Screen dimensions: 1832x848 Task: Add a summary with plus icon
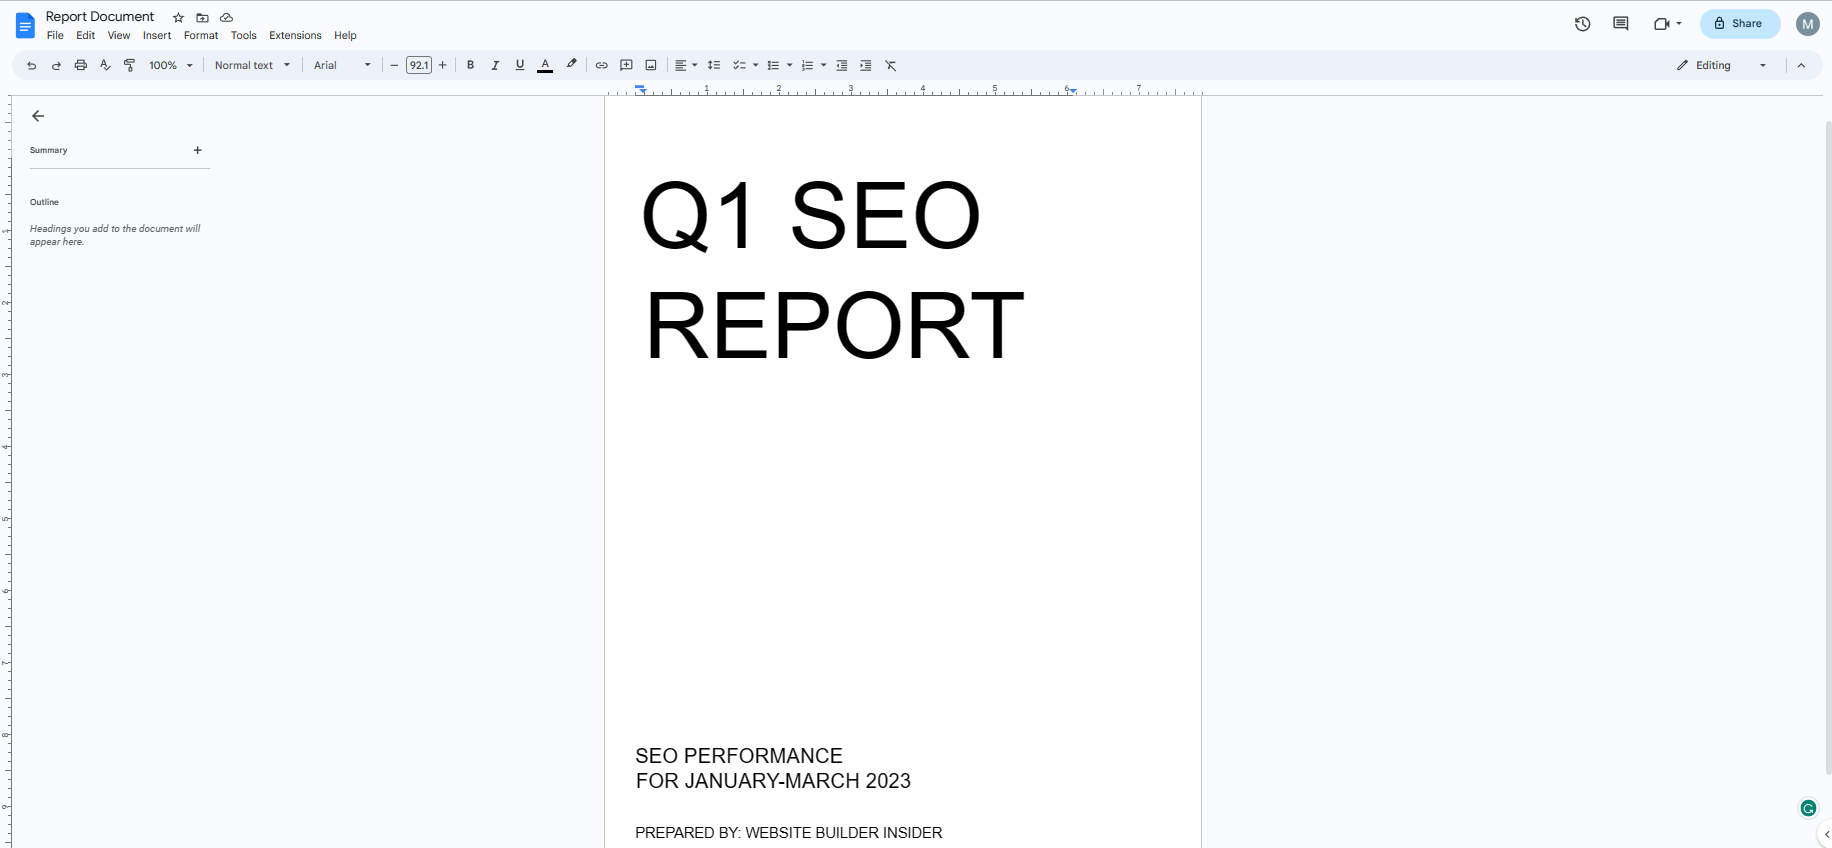pyautogui.click(x=197, y=150)
